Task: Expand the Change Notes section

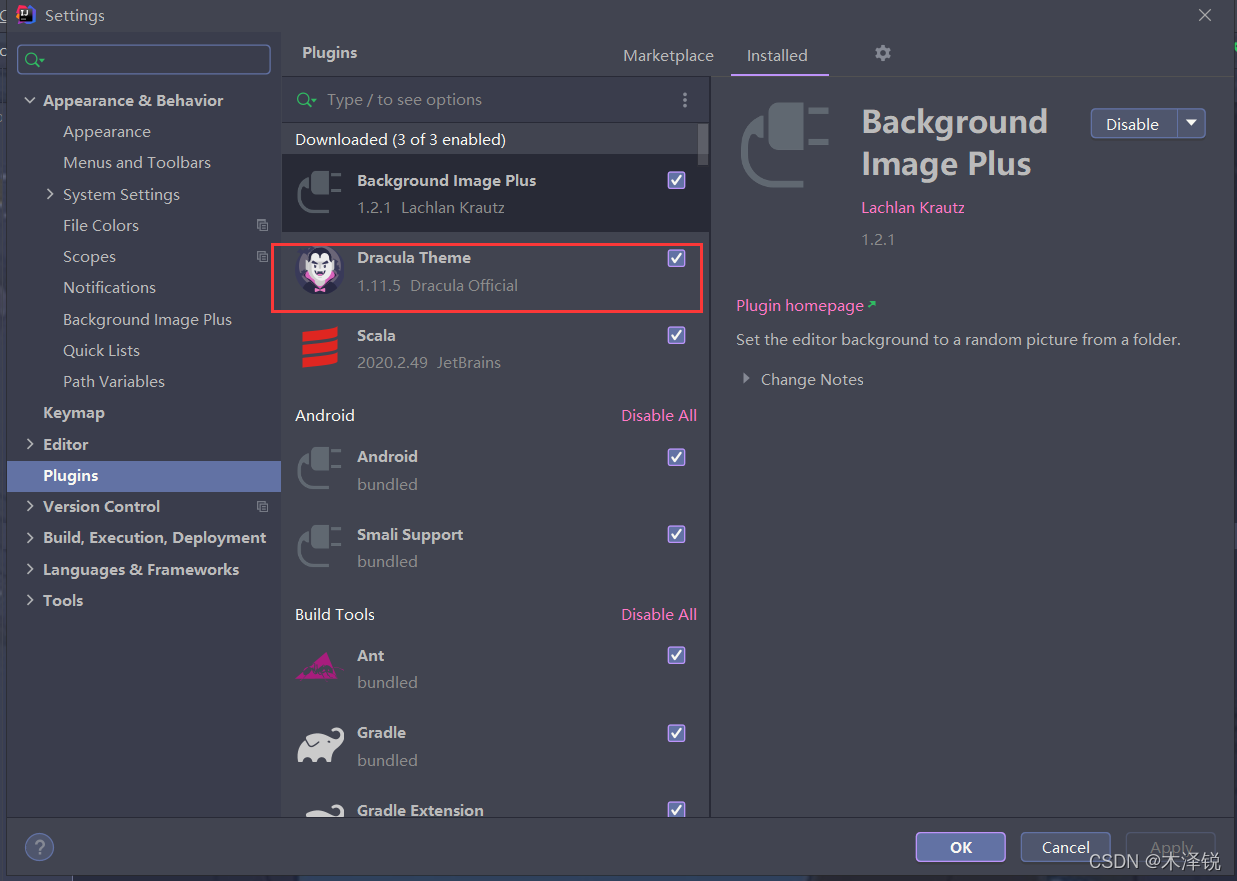Action: point(746,379)
